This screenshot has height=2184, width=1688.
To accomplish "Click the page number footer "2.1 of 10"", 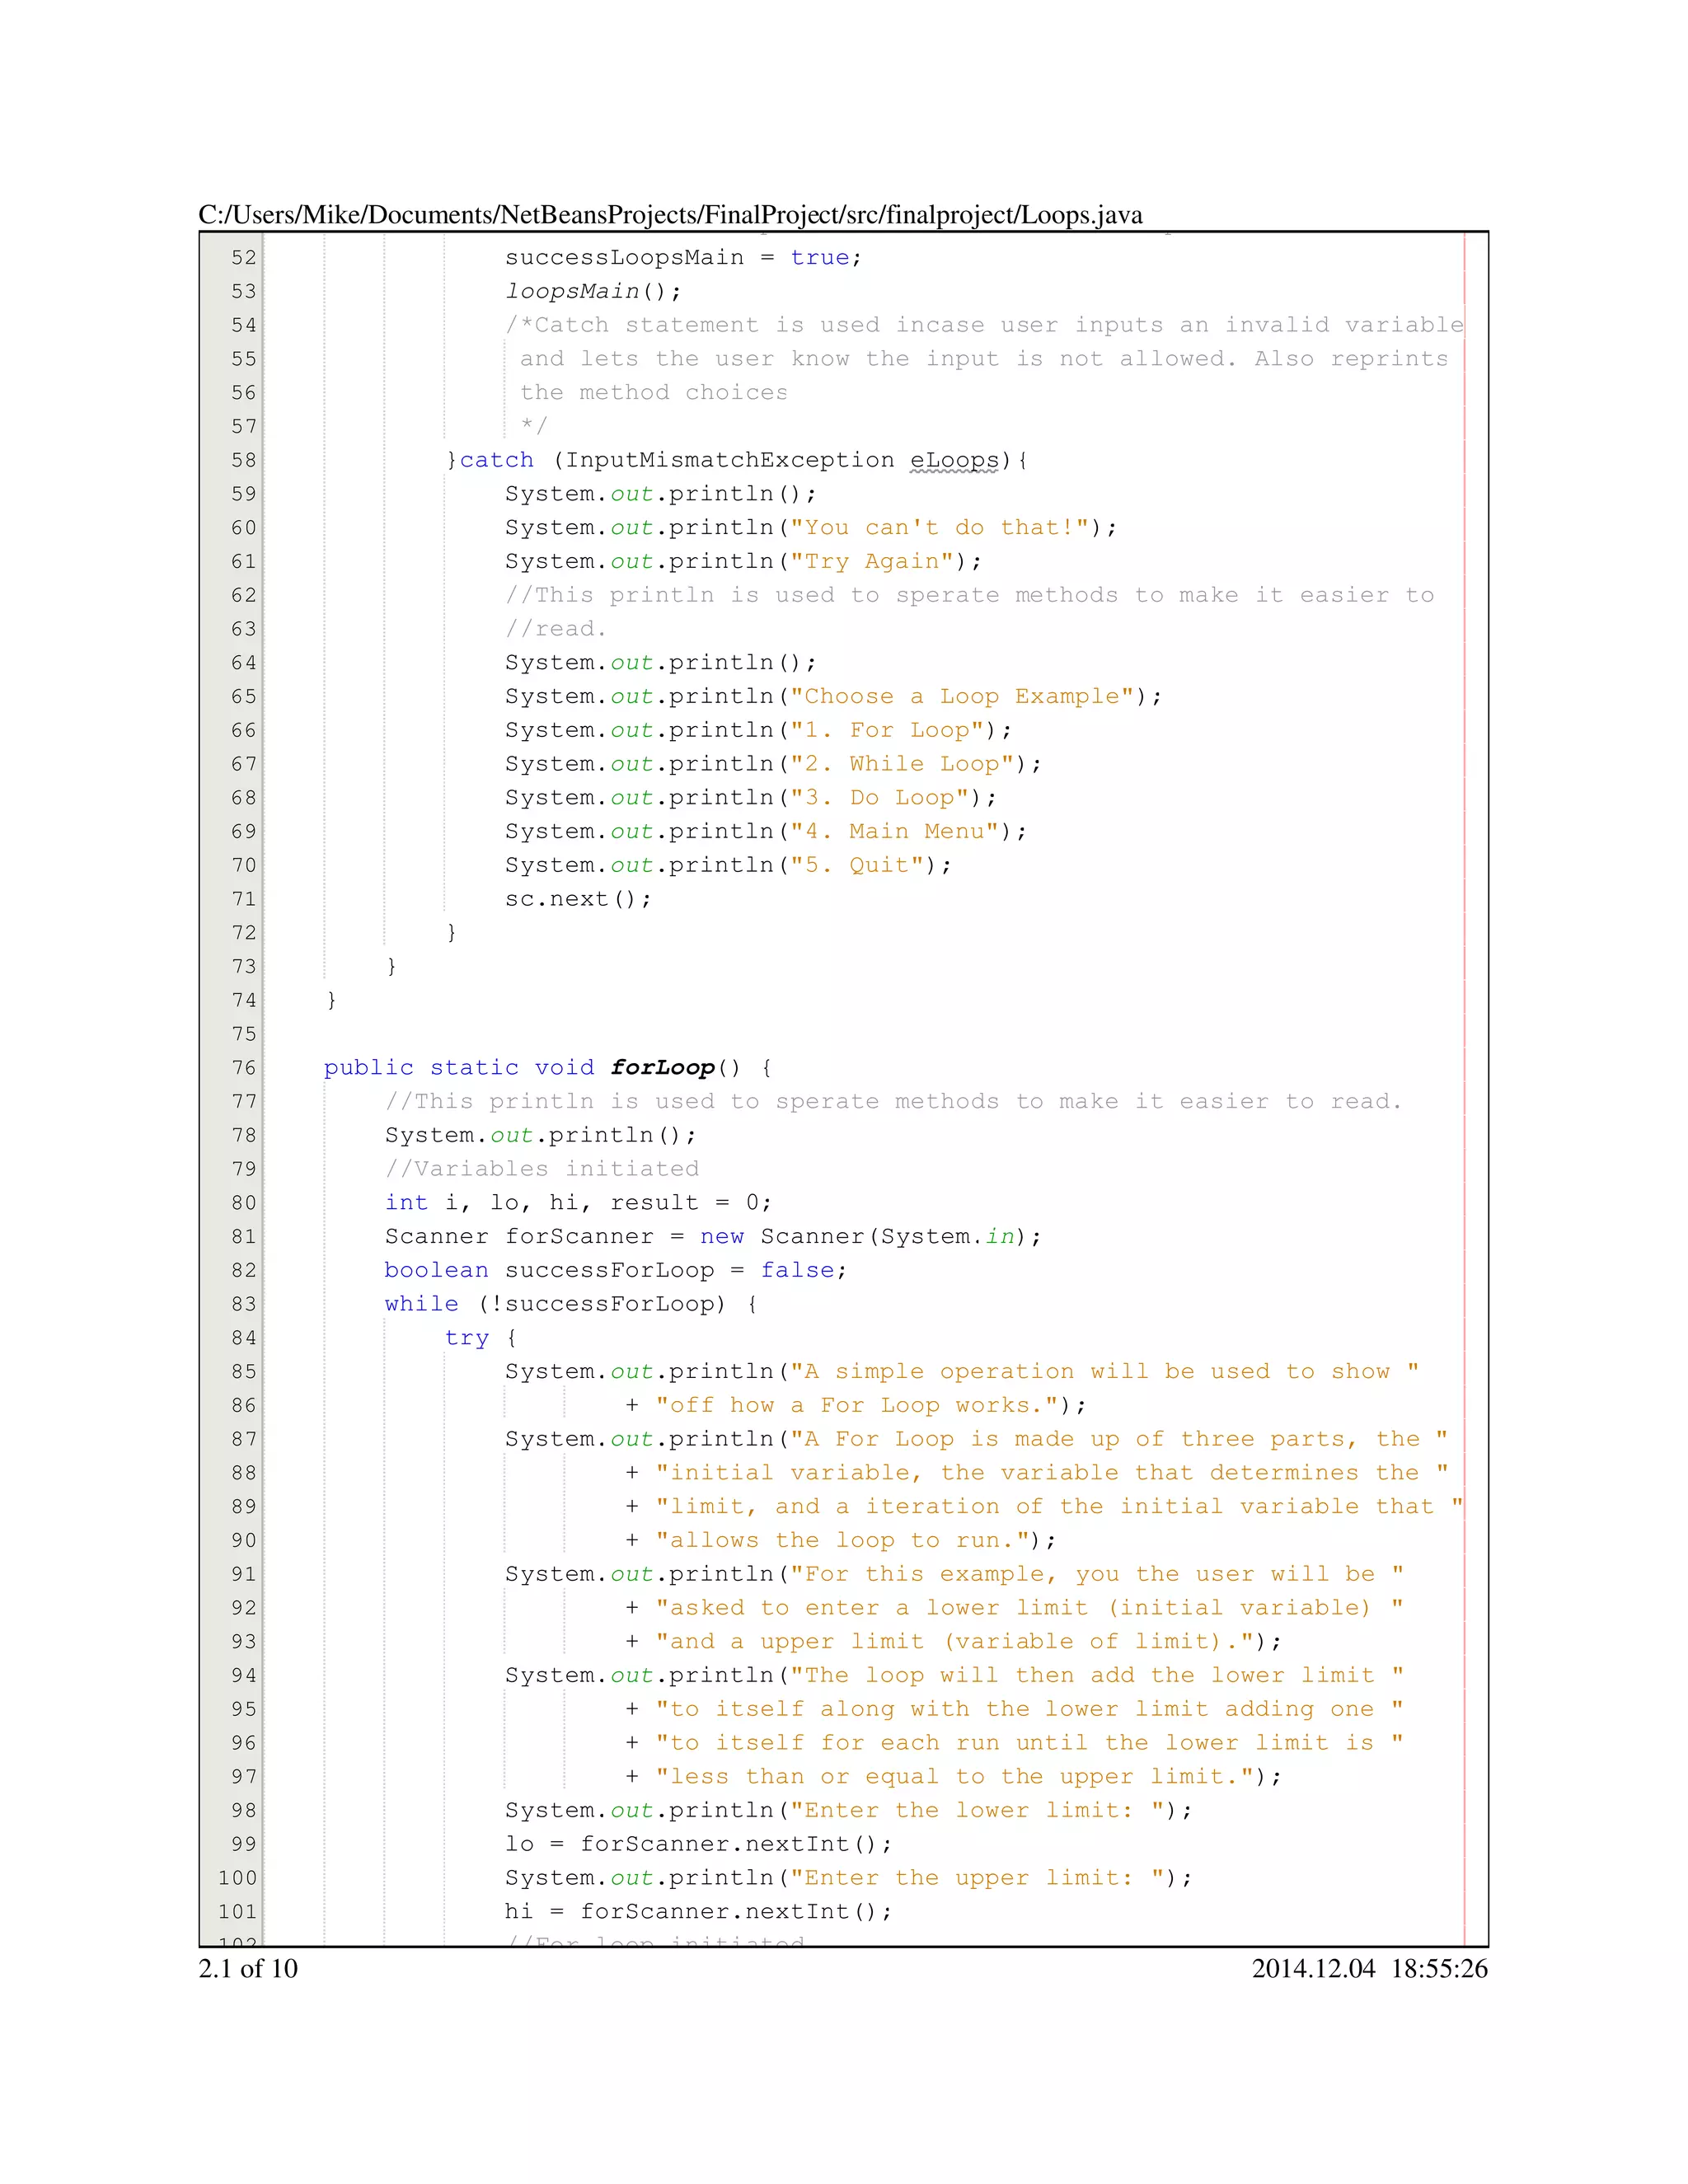I will point(248,1969).
